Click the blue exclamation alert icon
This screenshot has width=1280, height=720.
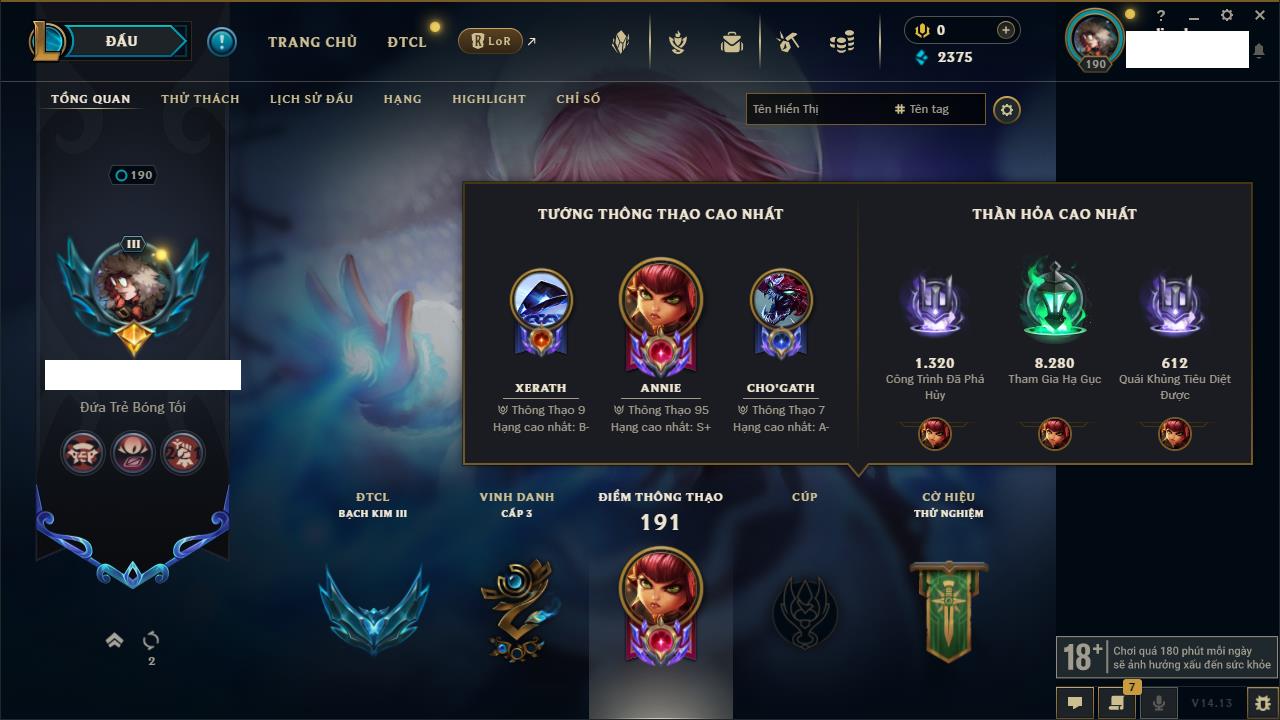click(222, 42)
